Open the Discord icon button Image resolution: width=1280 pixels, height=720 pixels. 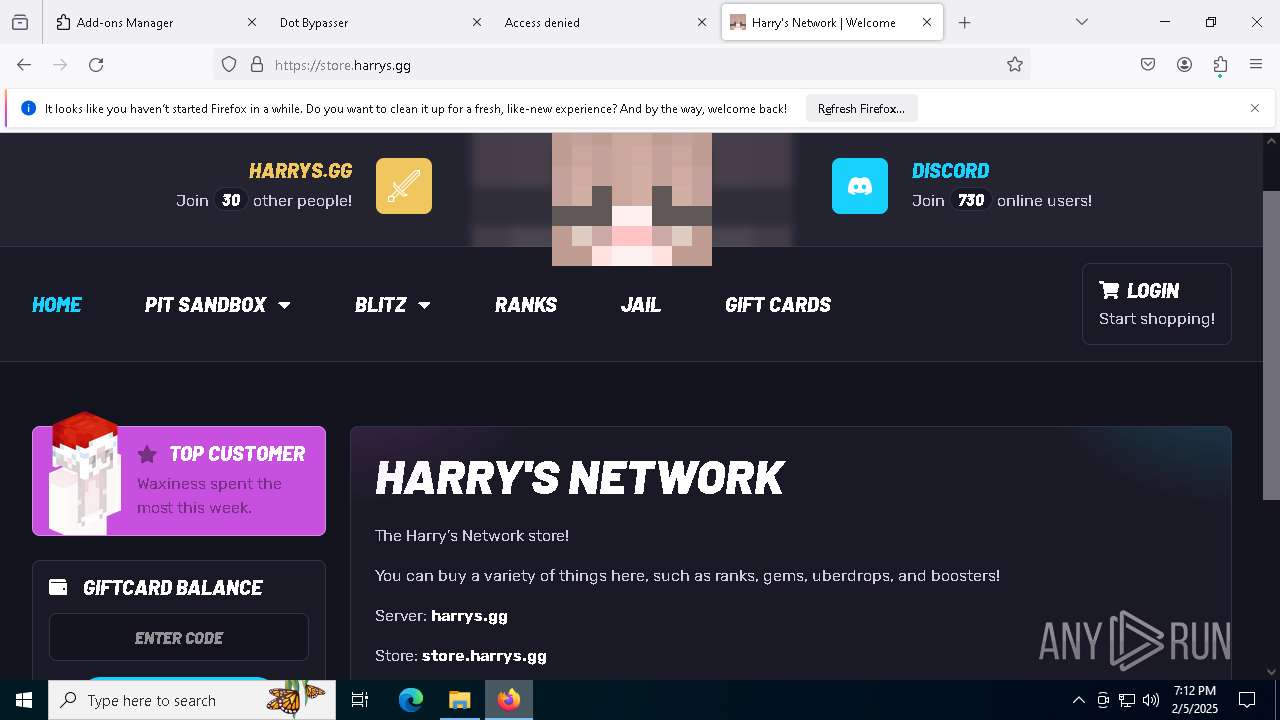860,186
